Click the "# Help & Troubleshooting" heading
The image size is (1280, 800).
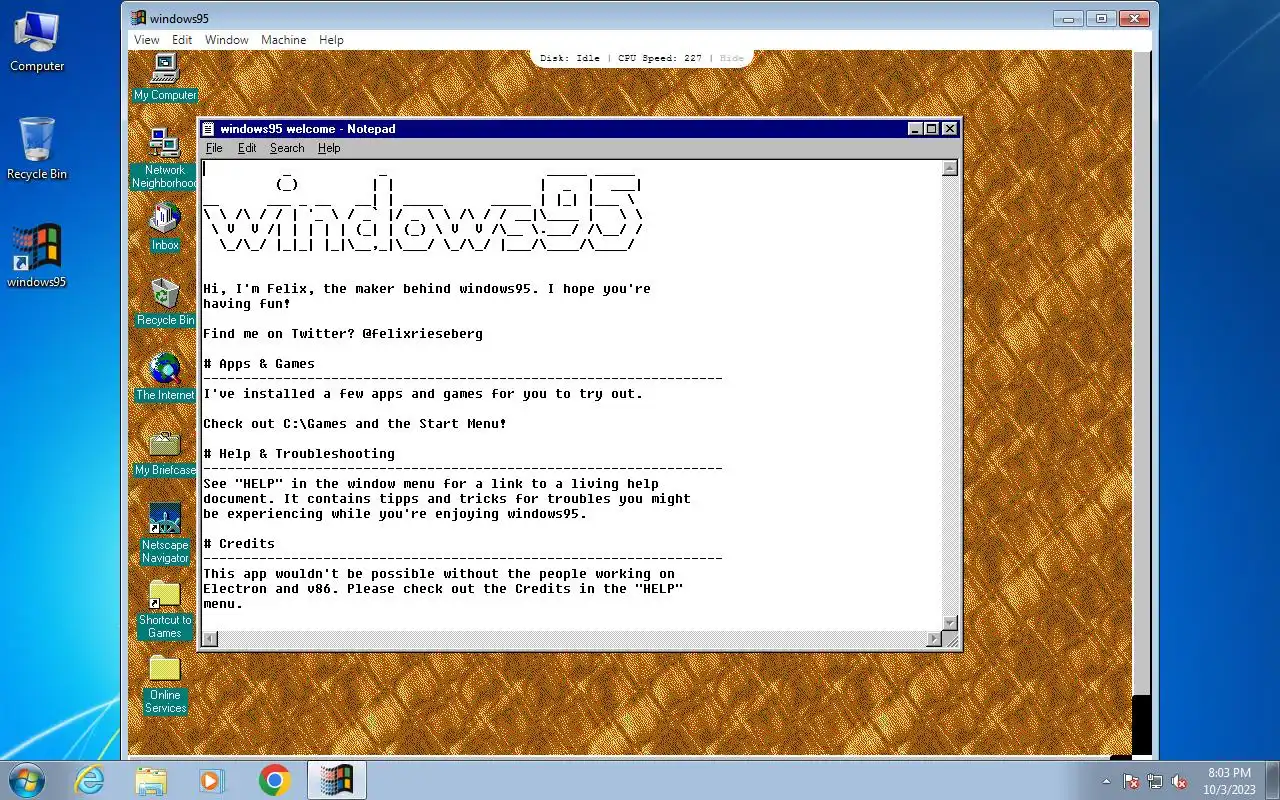pos(299,454)
